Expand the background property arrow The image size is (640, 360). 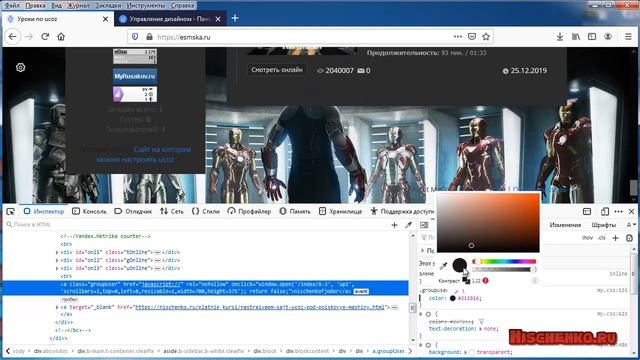pos(465,352)
